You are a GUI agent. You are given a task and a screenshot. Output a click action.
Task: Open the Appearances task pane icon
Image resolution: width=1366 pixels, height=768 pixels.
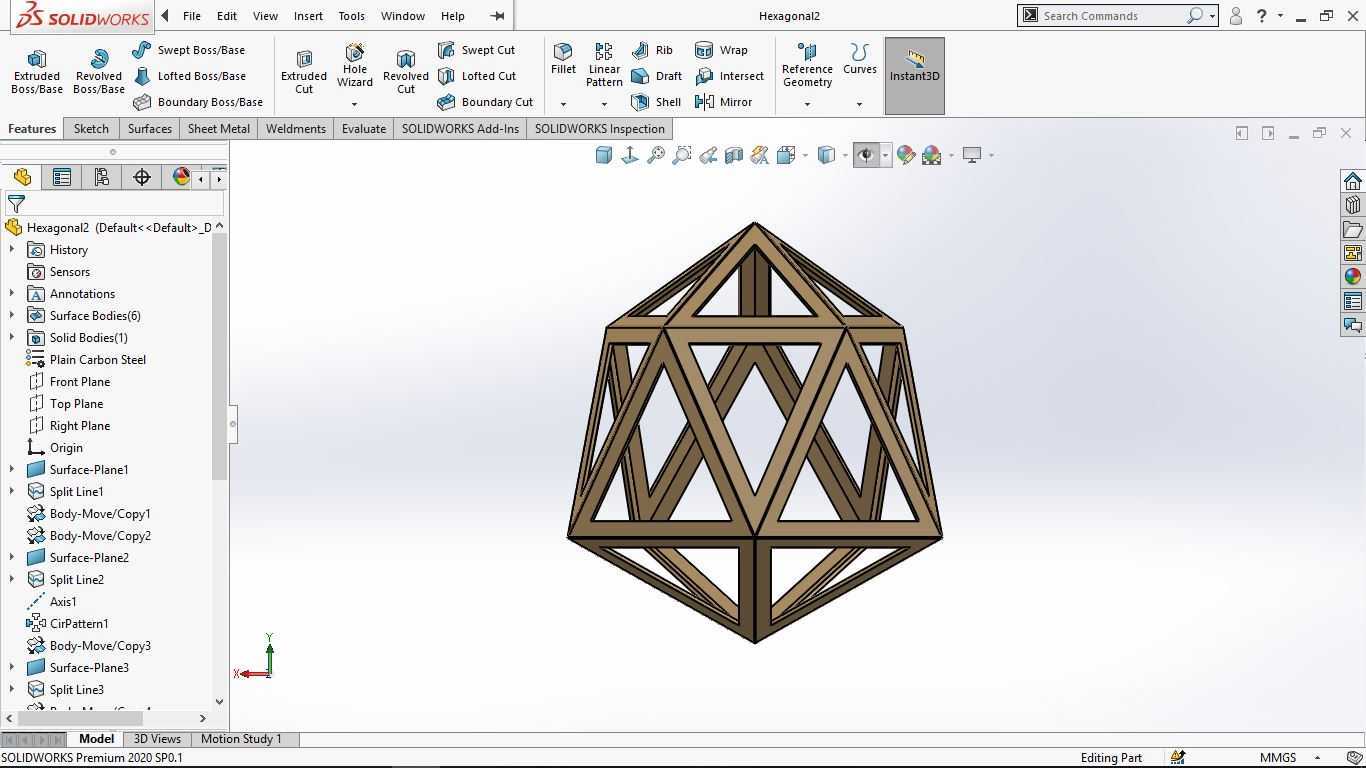[1353, 276]
